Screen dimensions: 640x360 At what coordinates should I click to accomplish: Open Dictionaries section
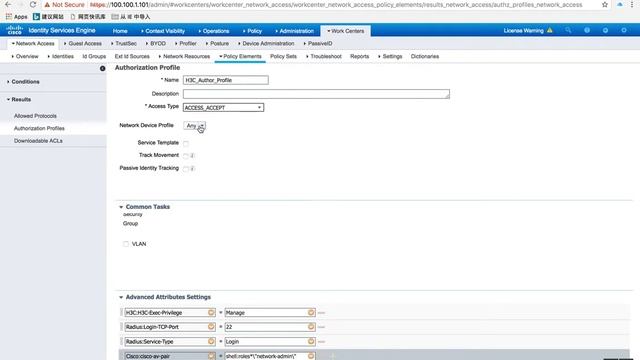click(x=424, y=56)
